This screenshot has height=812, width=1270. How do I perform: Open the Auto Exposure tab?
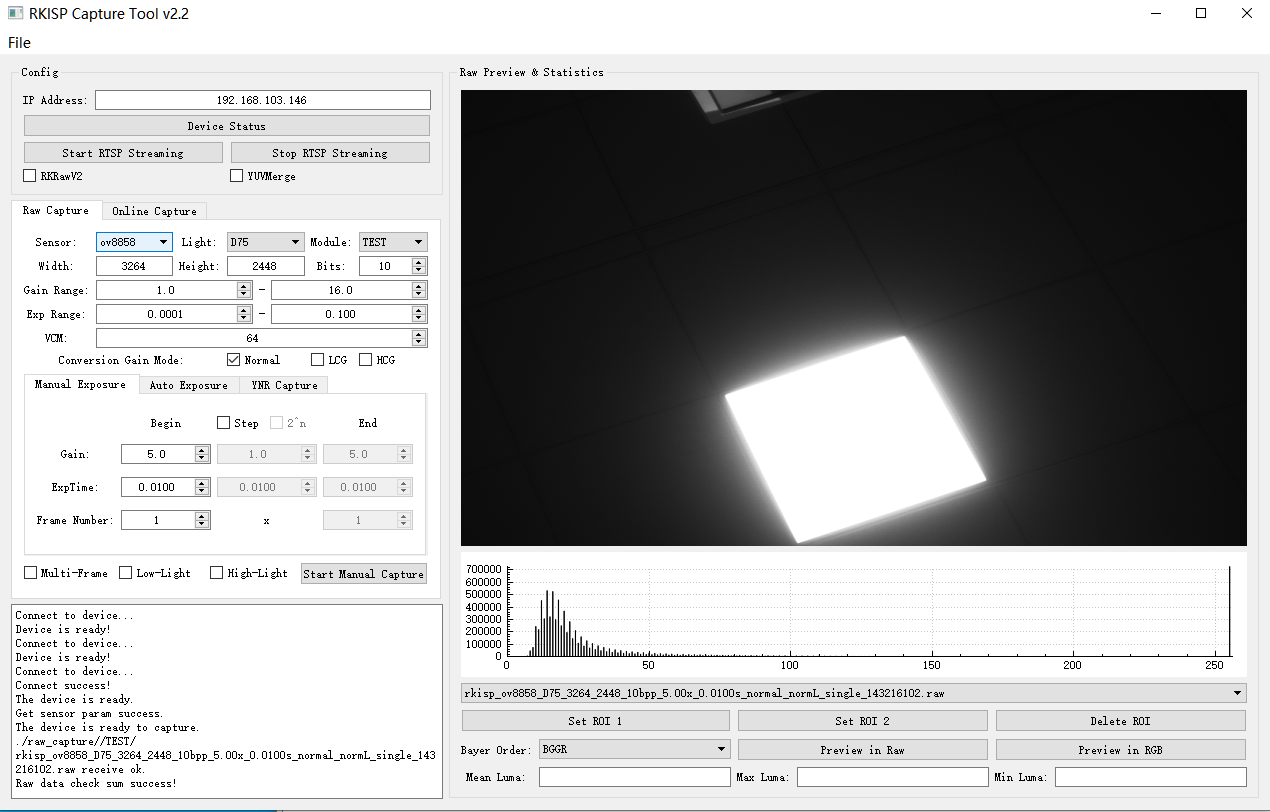click(x=188, y=385)
